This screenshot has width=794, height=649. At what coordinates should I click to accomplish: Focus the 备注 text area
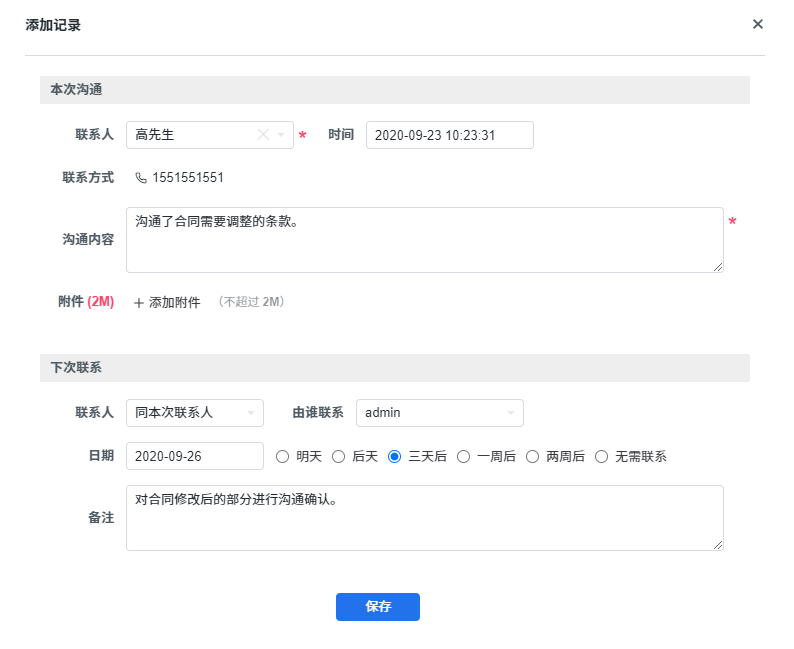click(424, 518)
